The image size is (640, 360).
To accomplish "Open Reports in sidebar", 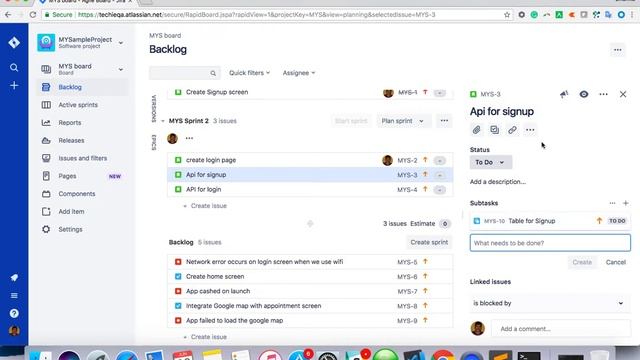I will (x=83, y=122).
